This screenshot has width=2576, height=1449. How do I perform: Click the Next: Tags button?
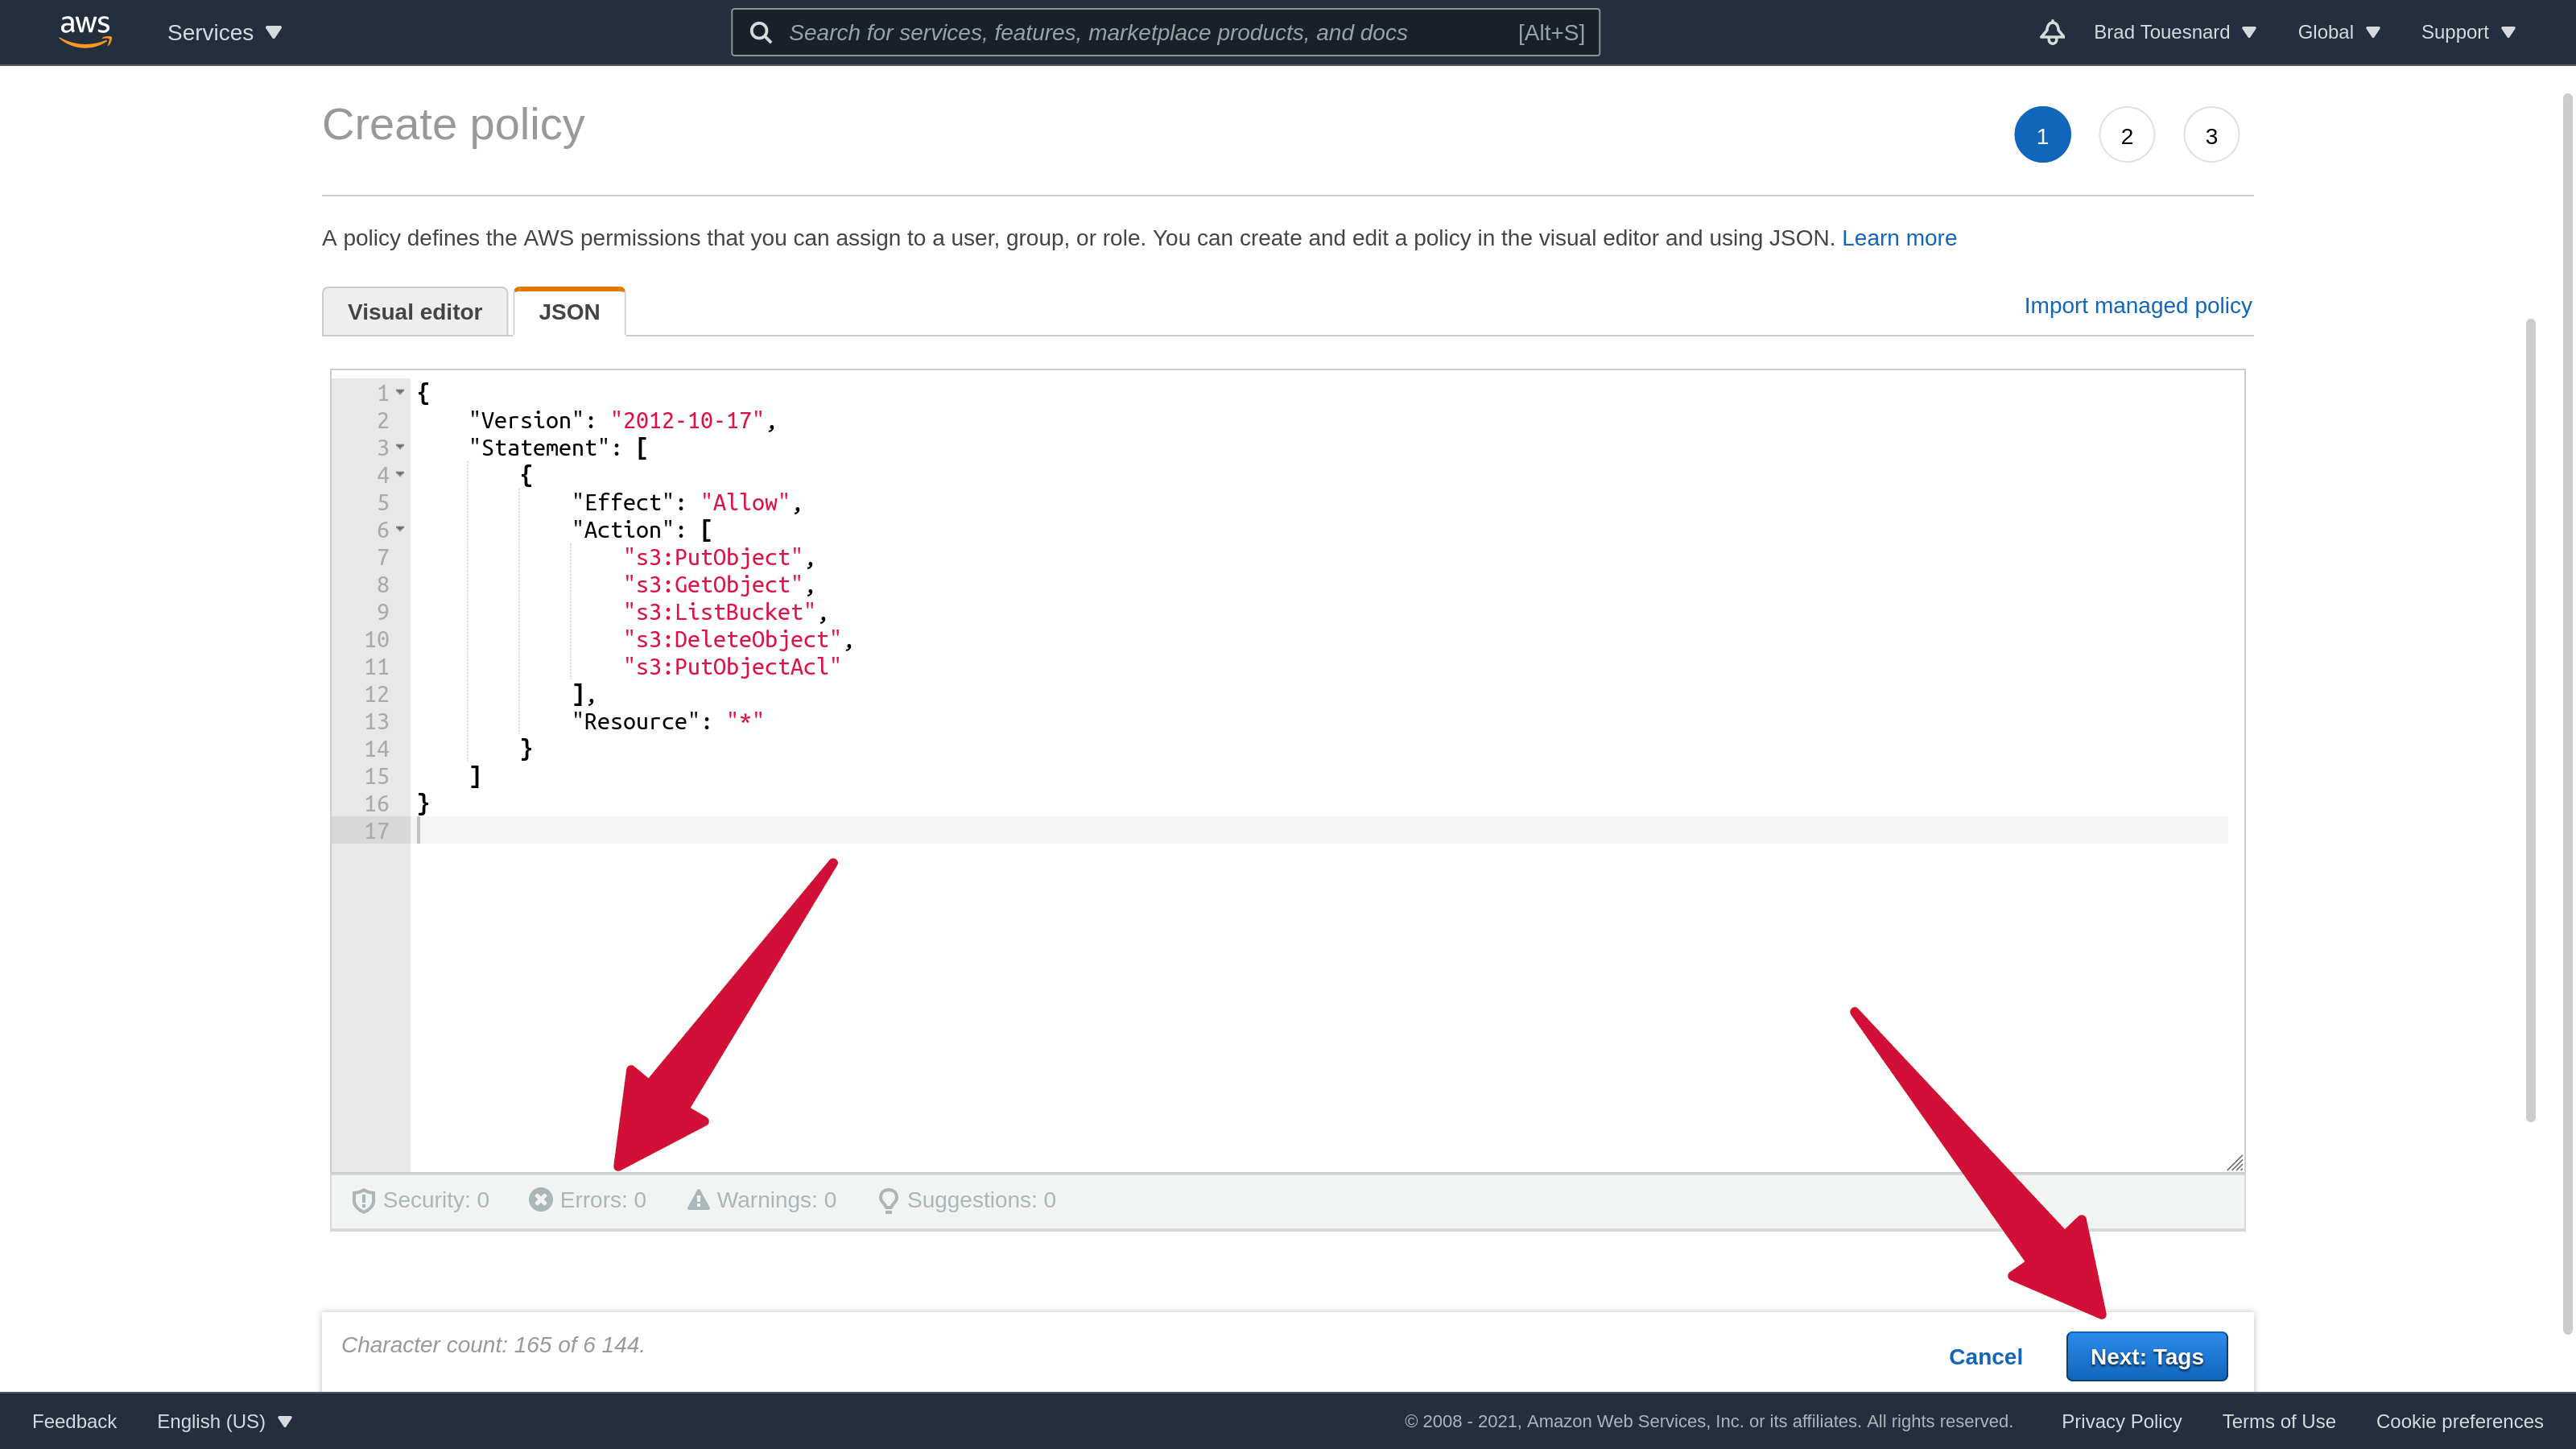(2148, 1356)
